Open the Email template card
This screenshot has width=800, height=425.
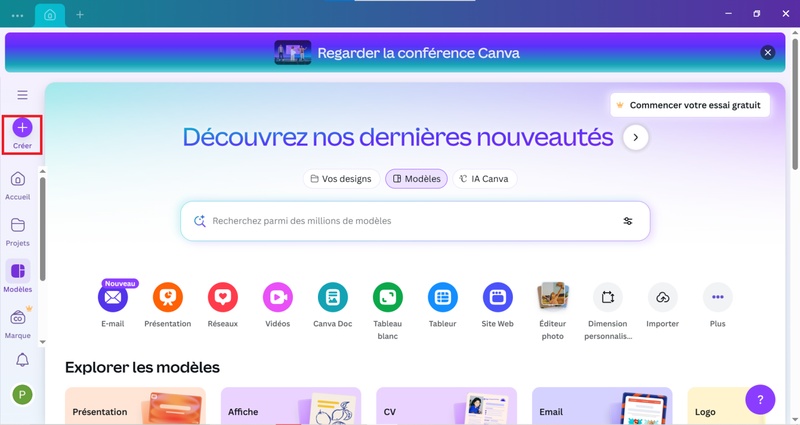coord(602,406)
